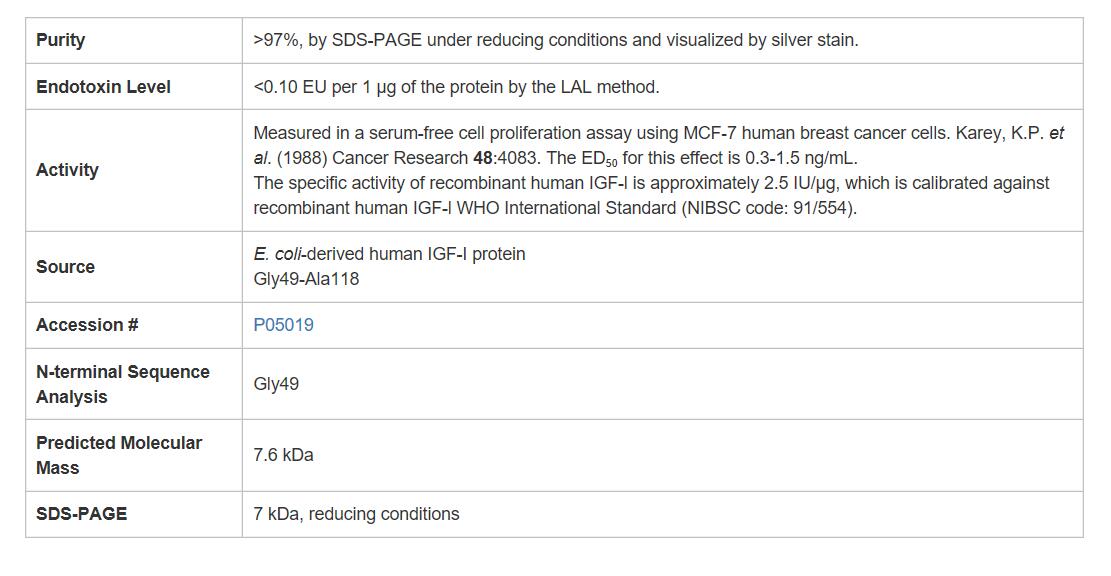The image size is (1111, 576).
Task: Click the <0.10 EU endotoxin value
Action: tap(456, 87)
